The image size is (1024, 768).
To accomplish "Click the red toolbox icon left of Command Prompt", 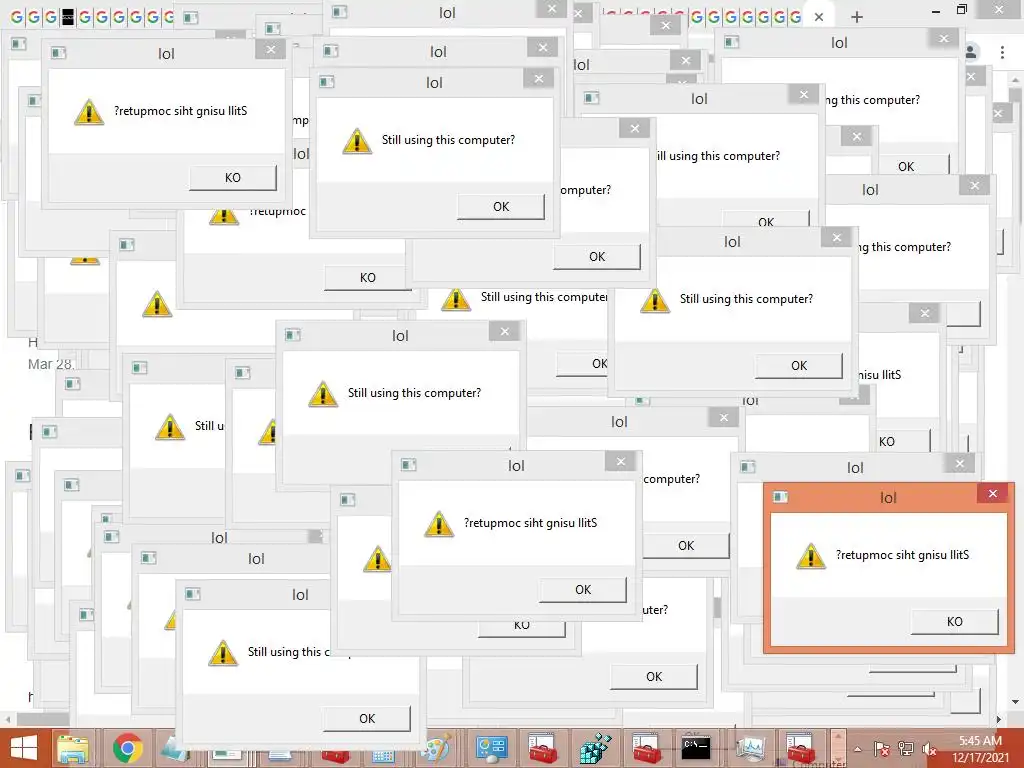I will tap(647, 748).
